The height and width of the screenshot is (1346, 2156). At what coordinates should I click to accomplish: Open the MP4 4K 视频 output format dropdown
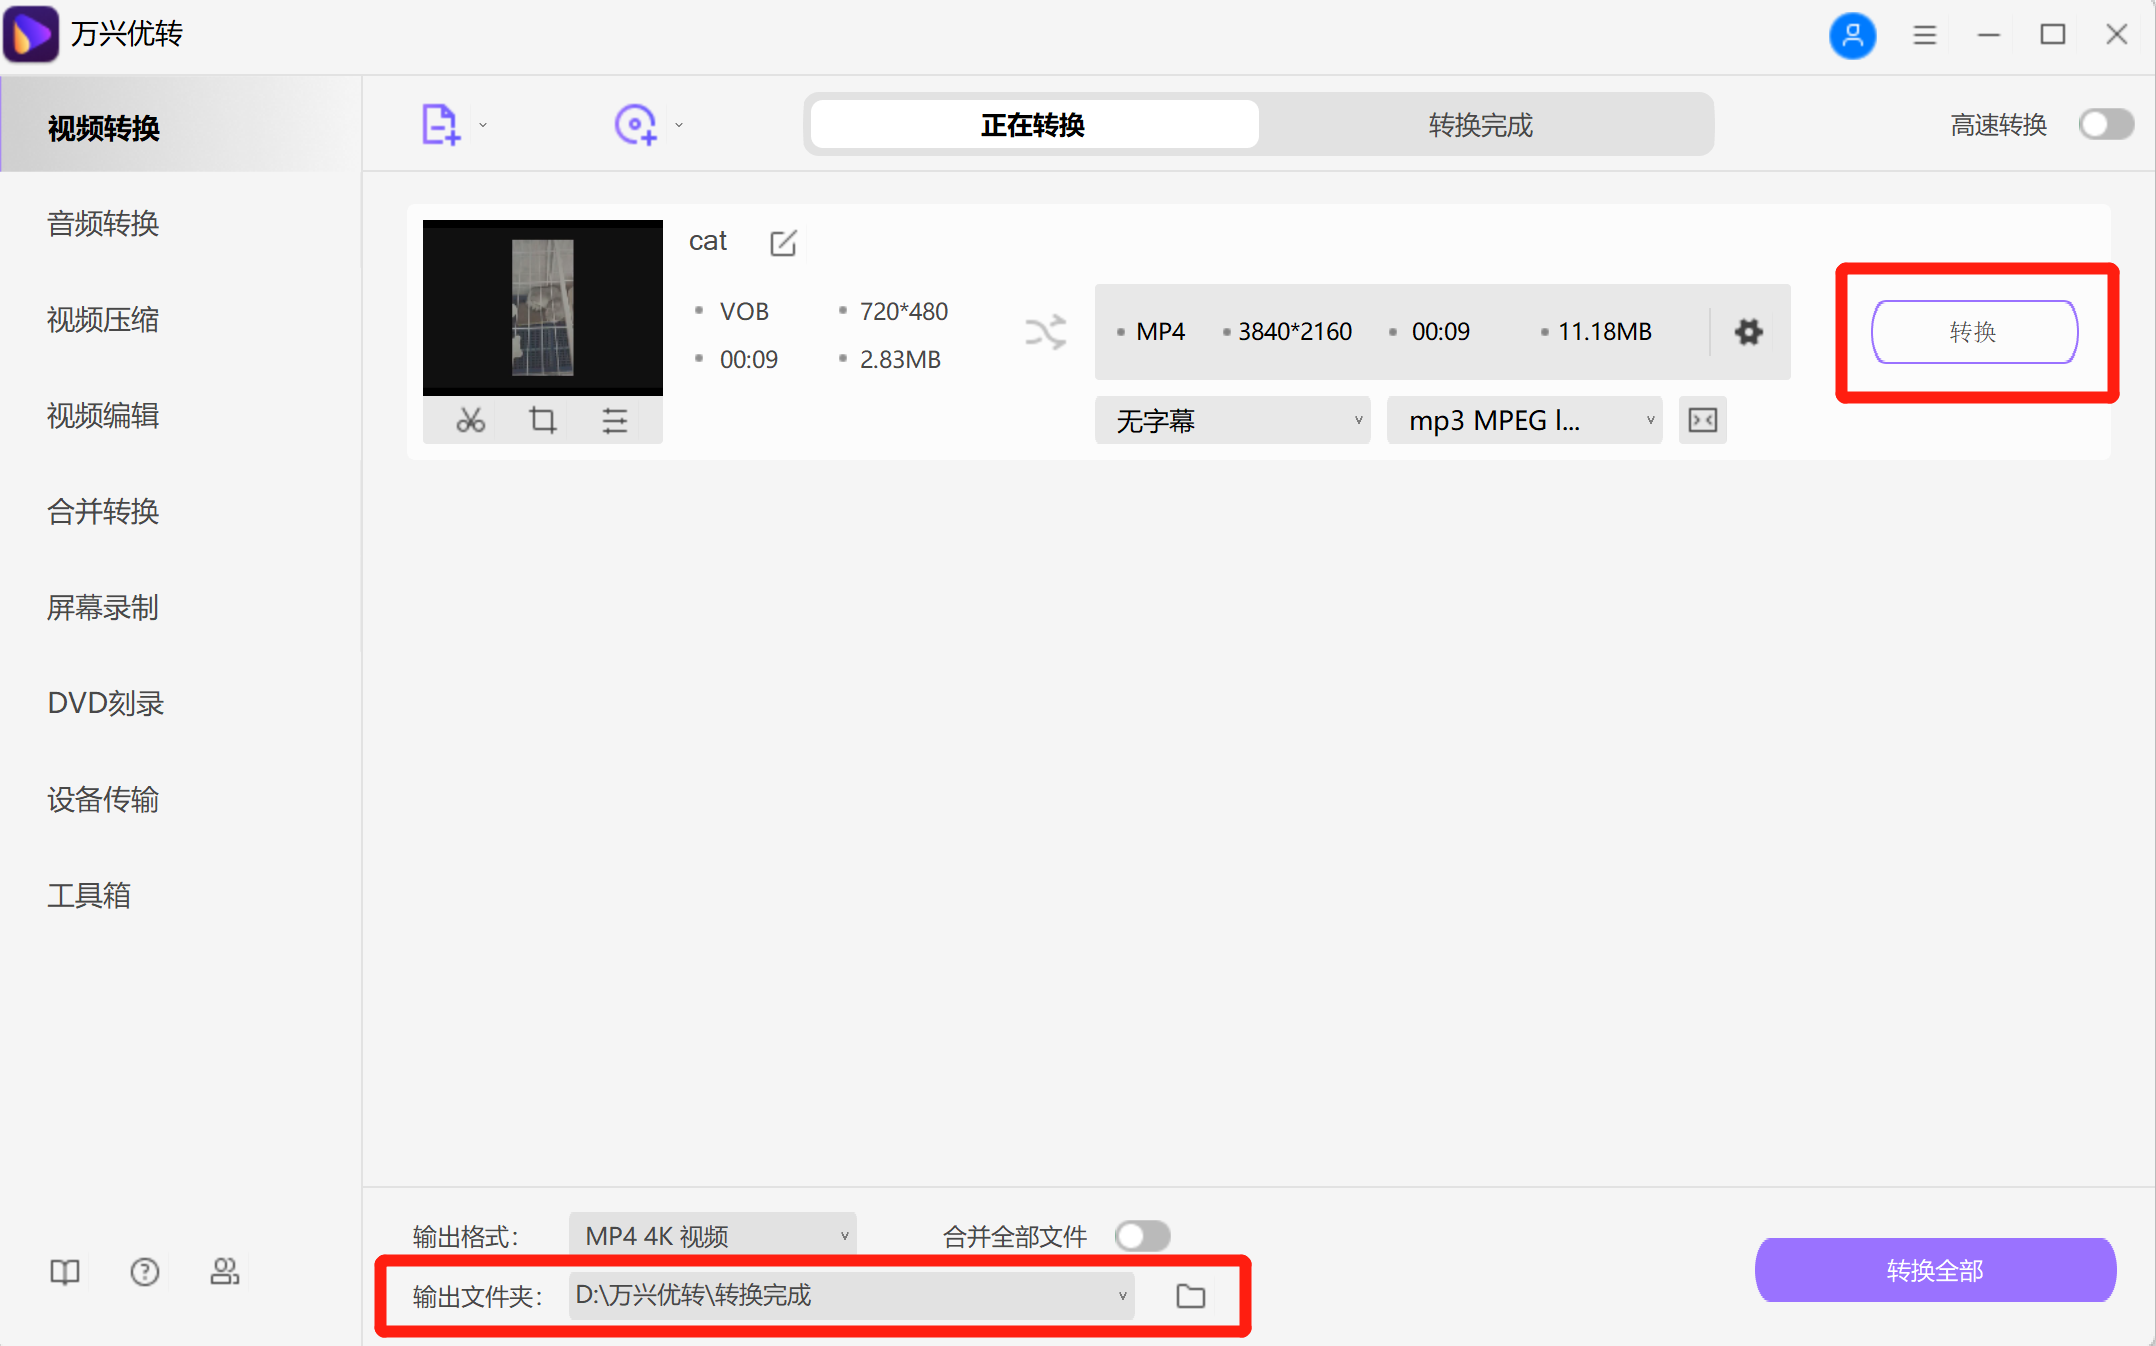coord(712,1235)
